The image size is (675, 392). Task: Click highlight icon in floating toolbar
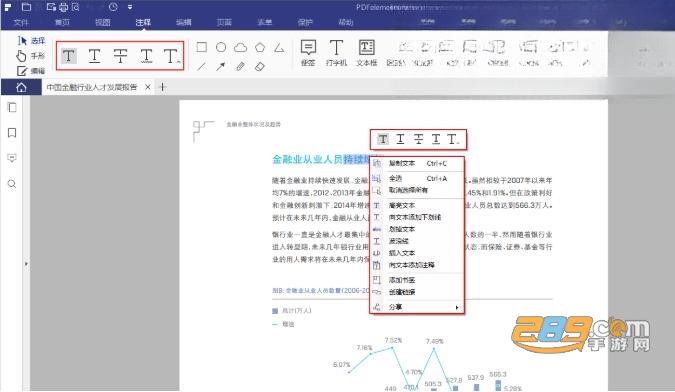pos(383,139)
